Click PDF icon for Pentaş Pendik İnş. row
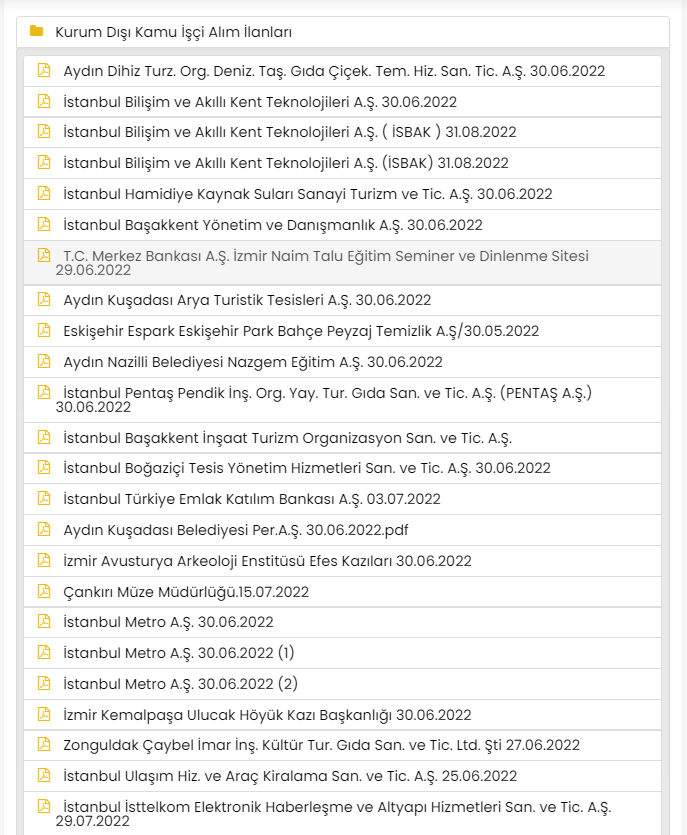 pos(44,391)
